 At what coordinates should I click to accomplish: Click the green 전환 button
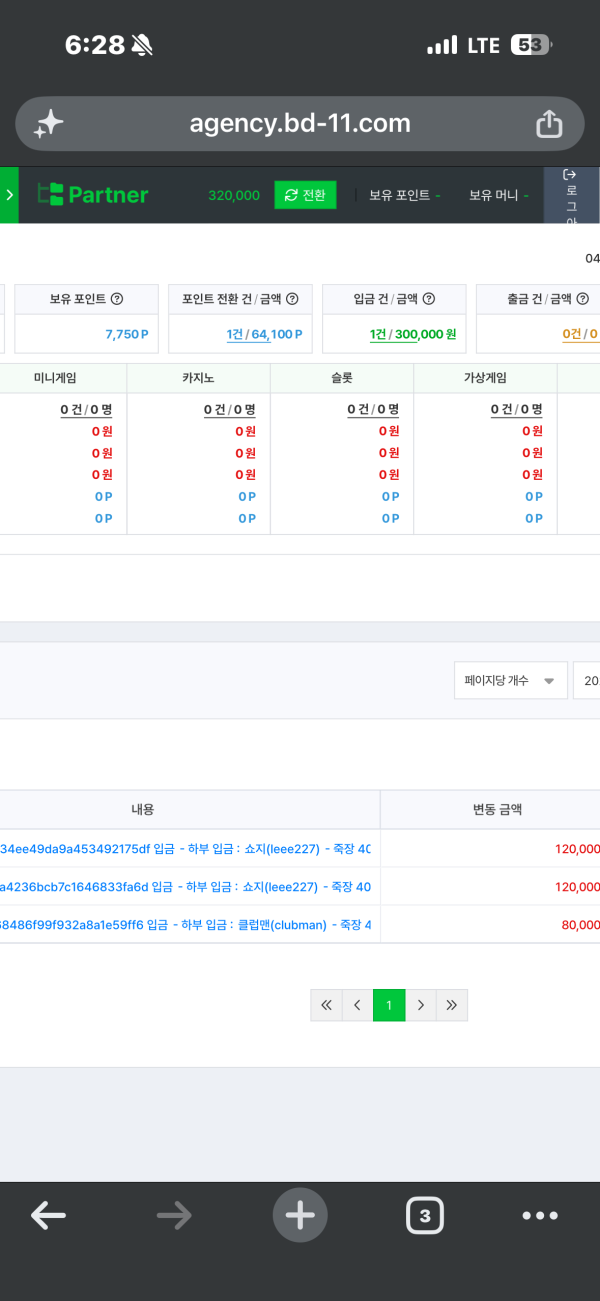[x=305, y=195]
